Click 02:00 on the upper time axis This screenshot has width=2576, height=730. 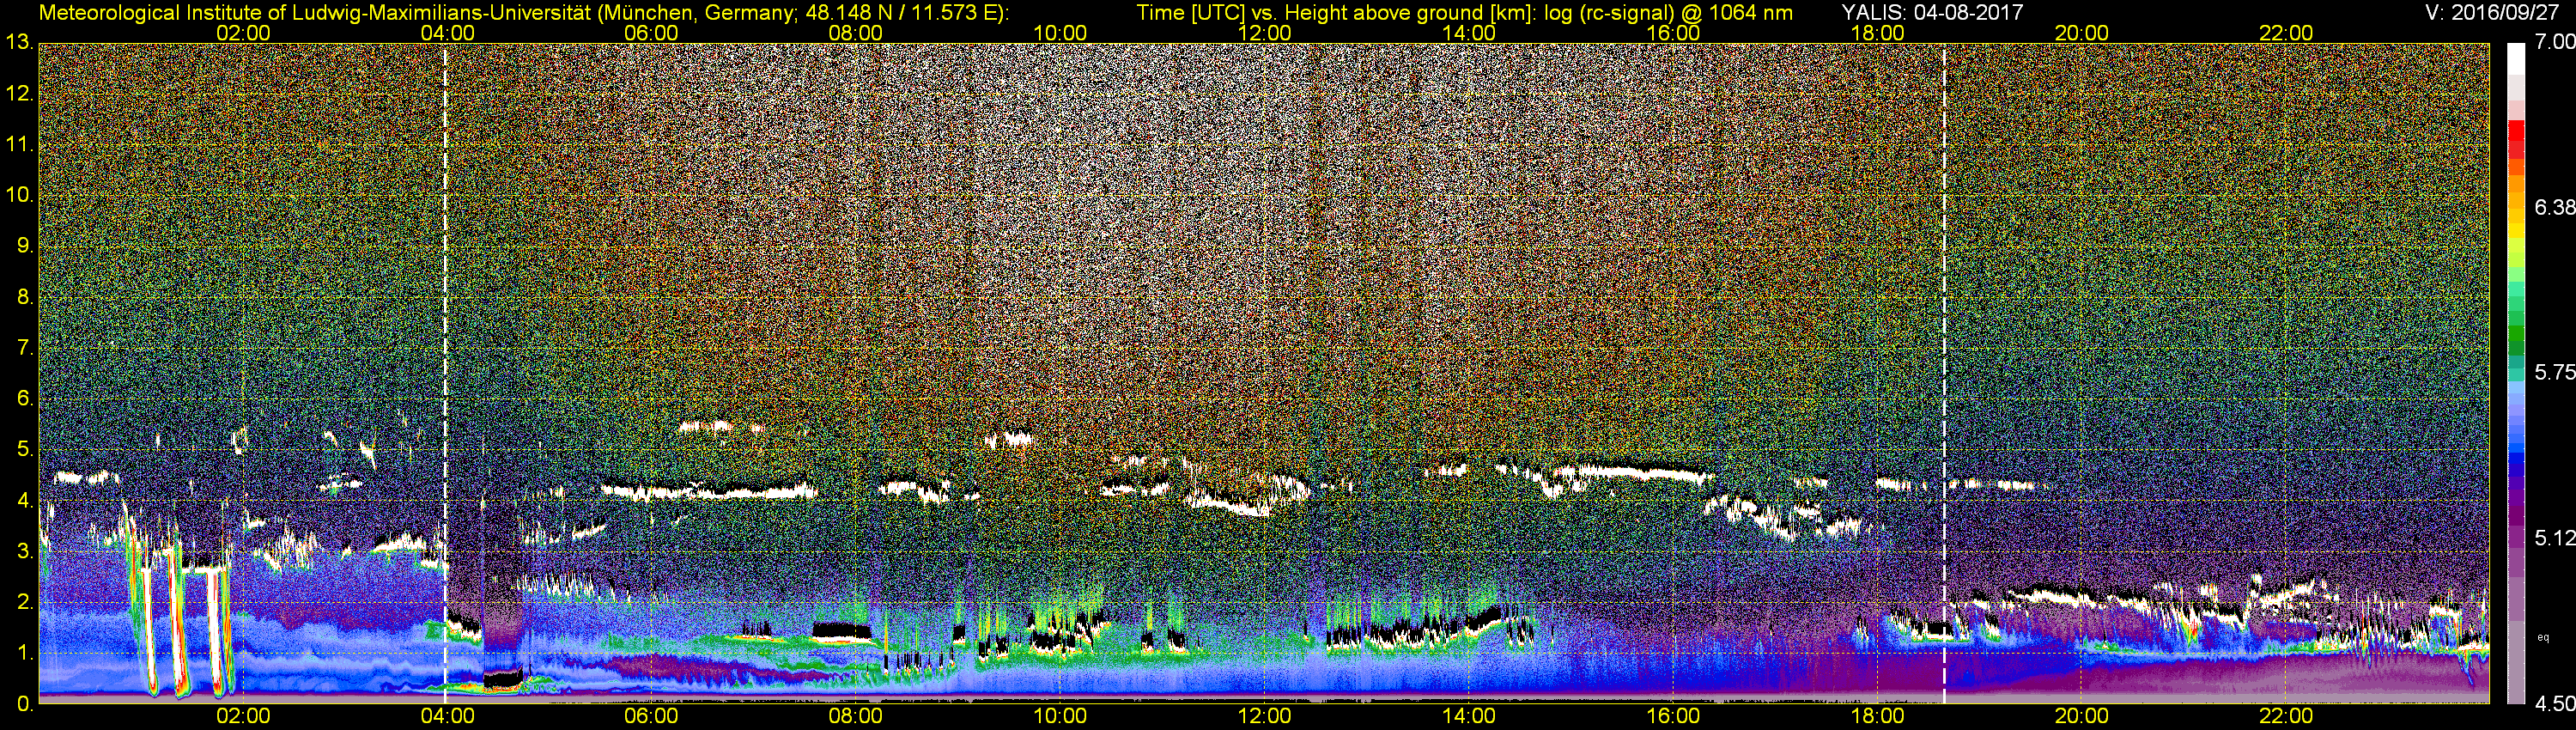[x=243, y=33]
